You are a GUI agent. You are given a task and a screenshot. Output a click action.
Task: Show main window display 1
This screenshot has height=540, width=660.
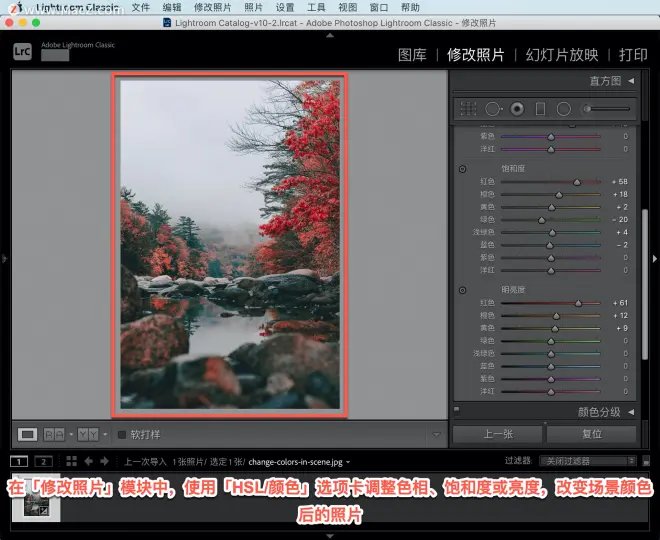(19, 462)
